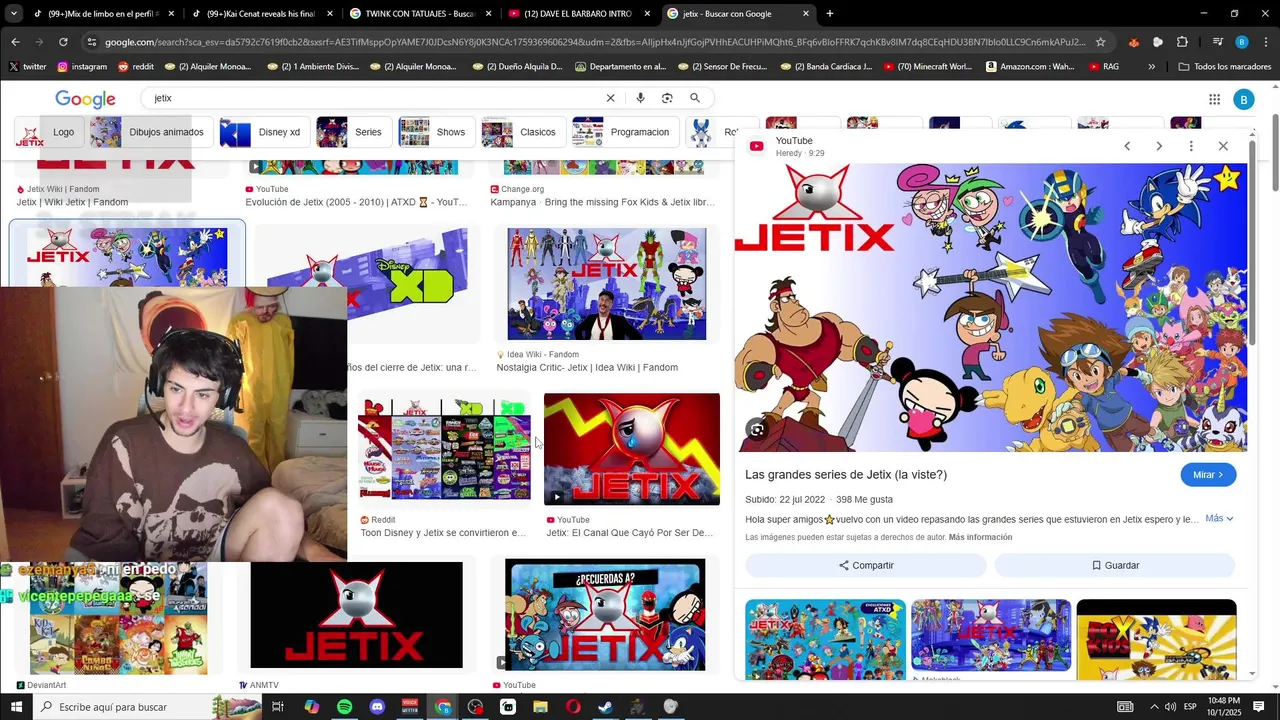Select the Logo filter chip

pos(48,132)
